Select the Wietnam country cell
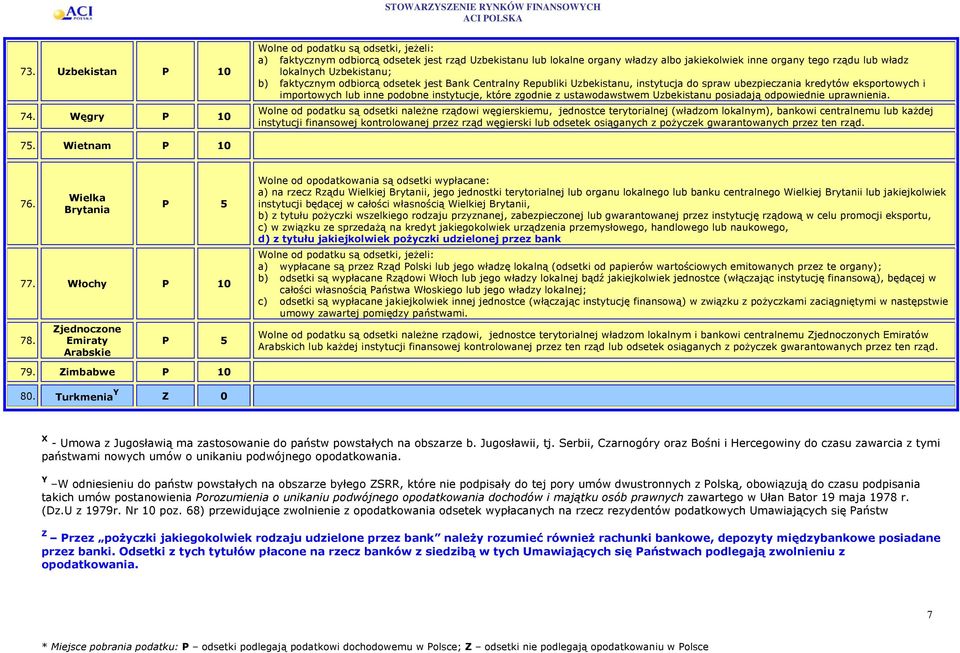The image size is (960, 653). pyautogui.click(x=87, y=146)
